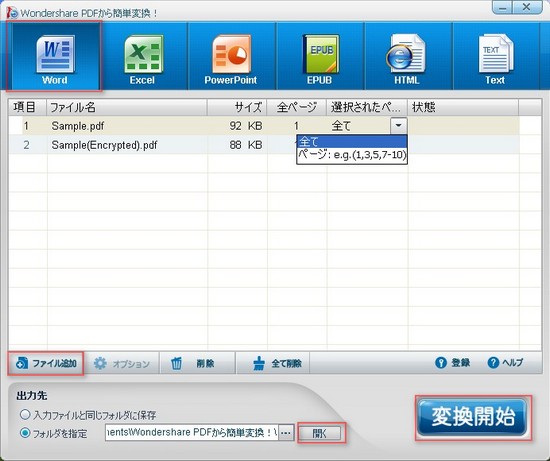Close the Wondershare PDF converter window

[x=526, y=7]
